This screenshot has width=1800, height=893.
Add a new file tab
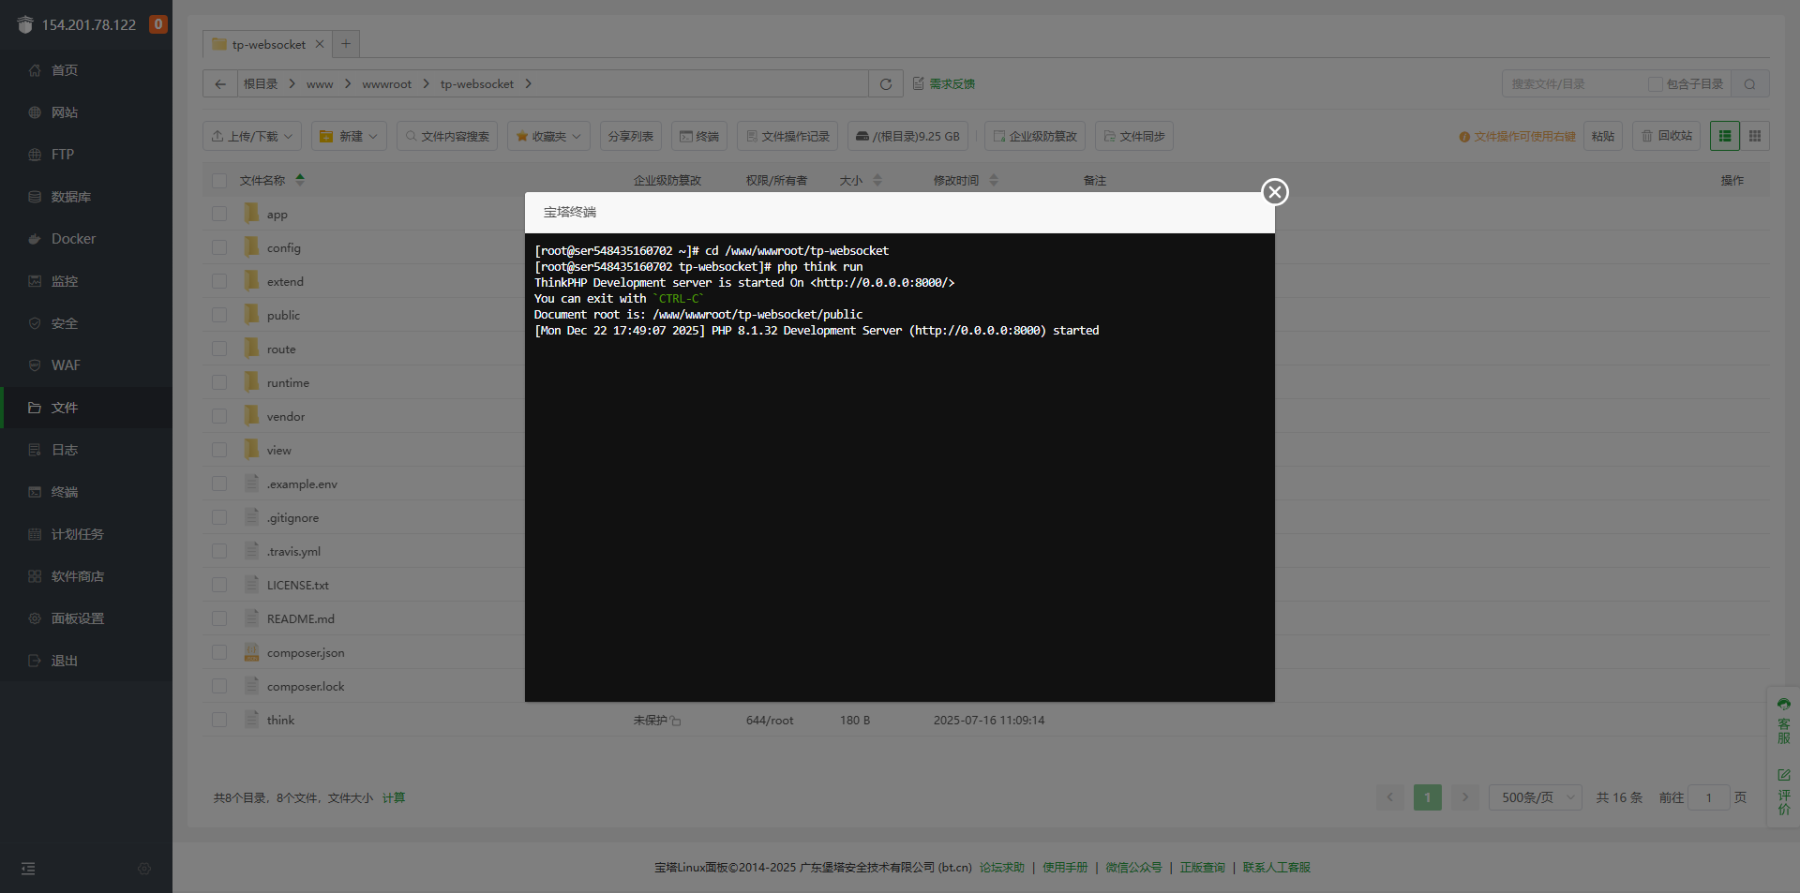(x=346, y=44)
